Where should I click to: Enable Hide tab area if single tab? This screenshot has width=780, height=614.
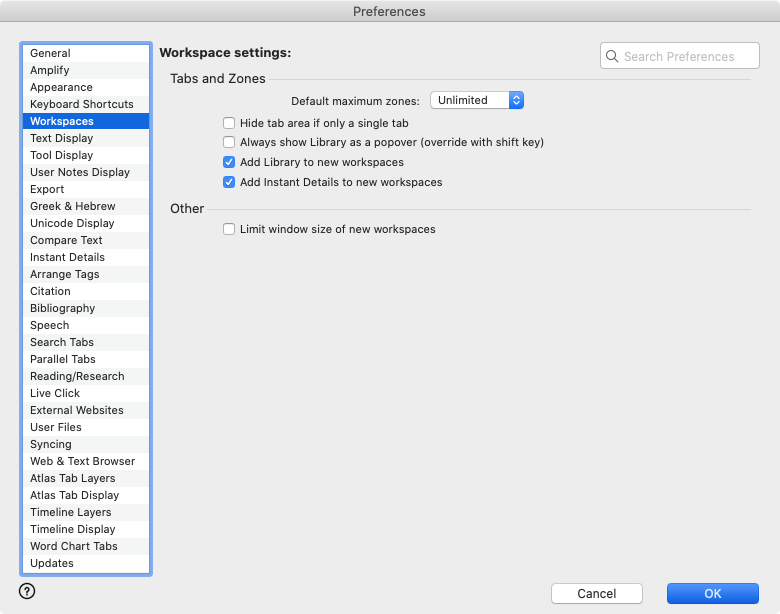pos(229,123)
